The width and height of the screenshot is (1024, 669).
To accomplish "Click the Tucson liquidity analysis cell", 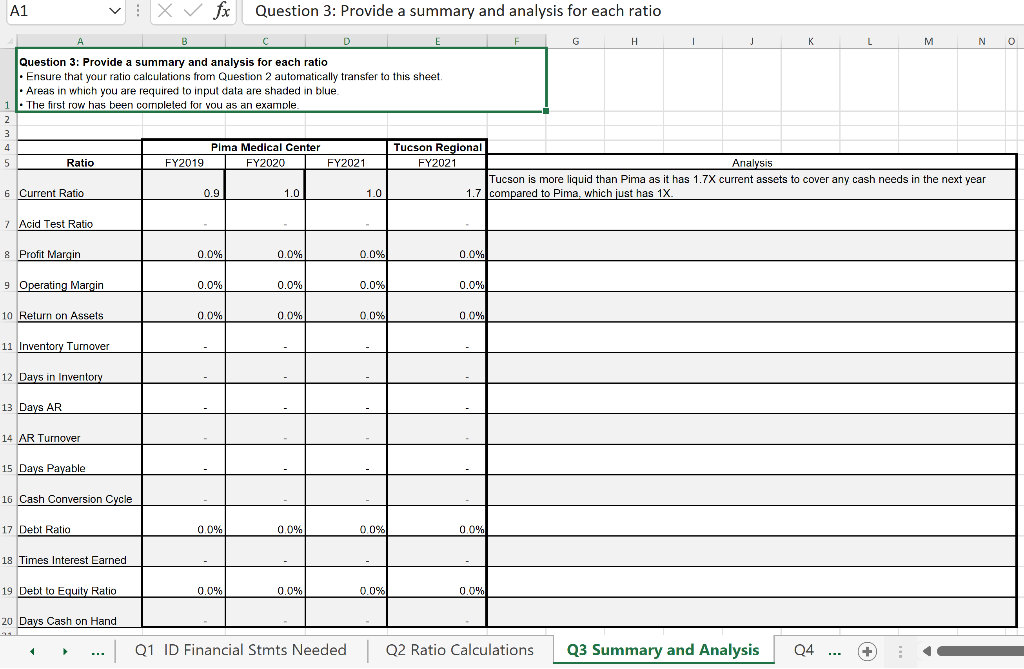I will pyautogui.click(x=750, y=184).
